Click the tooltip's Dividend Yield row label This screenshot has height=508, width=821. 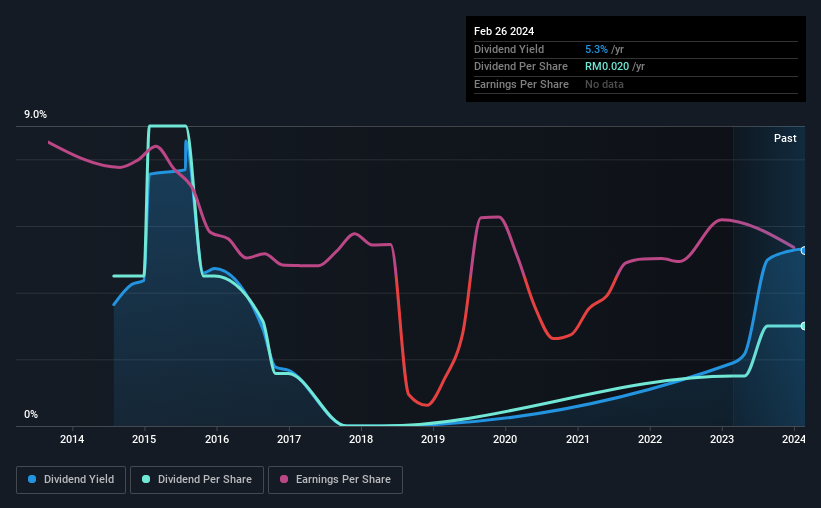[x=509, y=49]
